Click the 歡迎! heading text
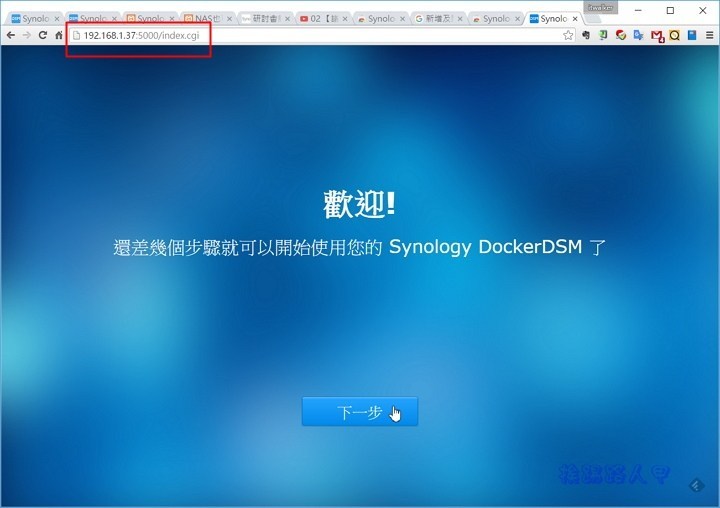 [360, 205]
